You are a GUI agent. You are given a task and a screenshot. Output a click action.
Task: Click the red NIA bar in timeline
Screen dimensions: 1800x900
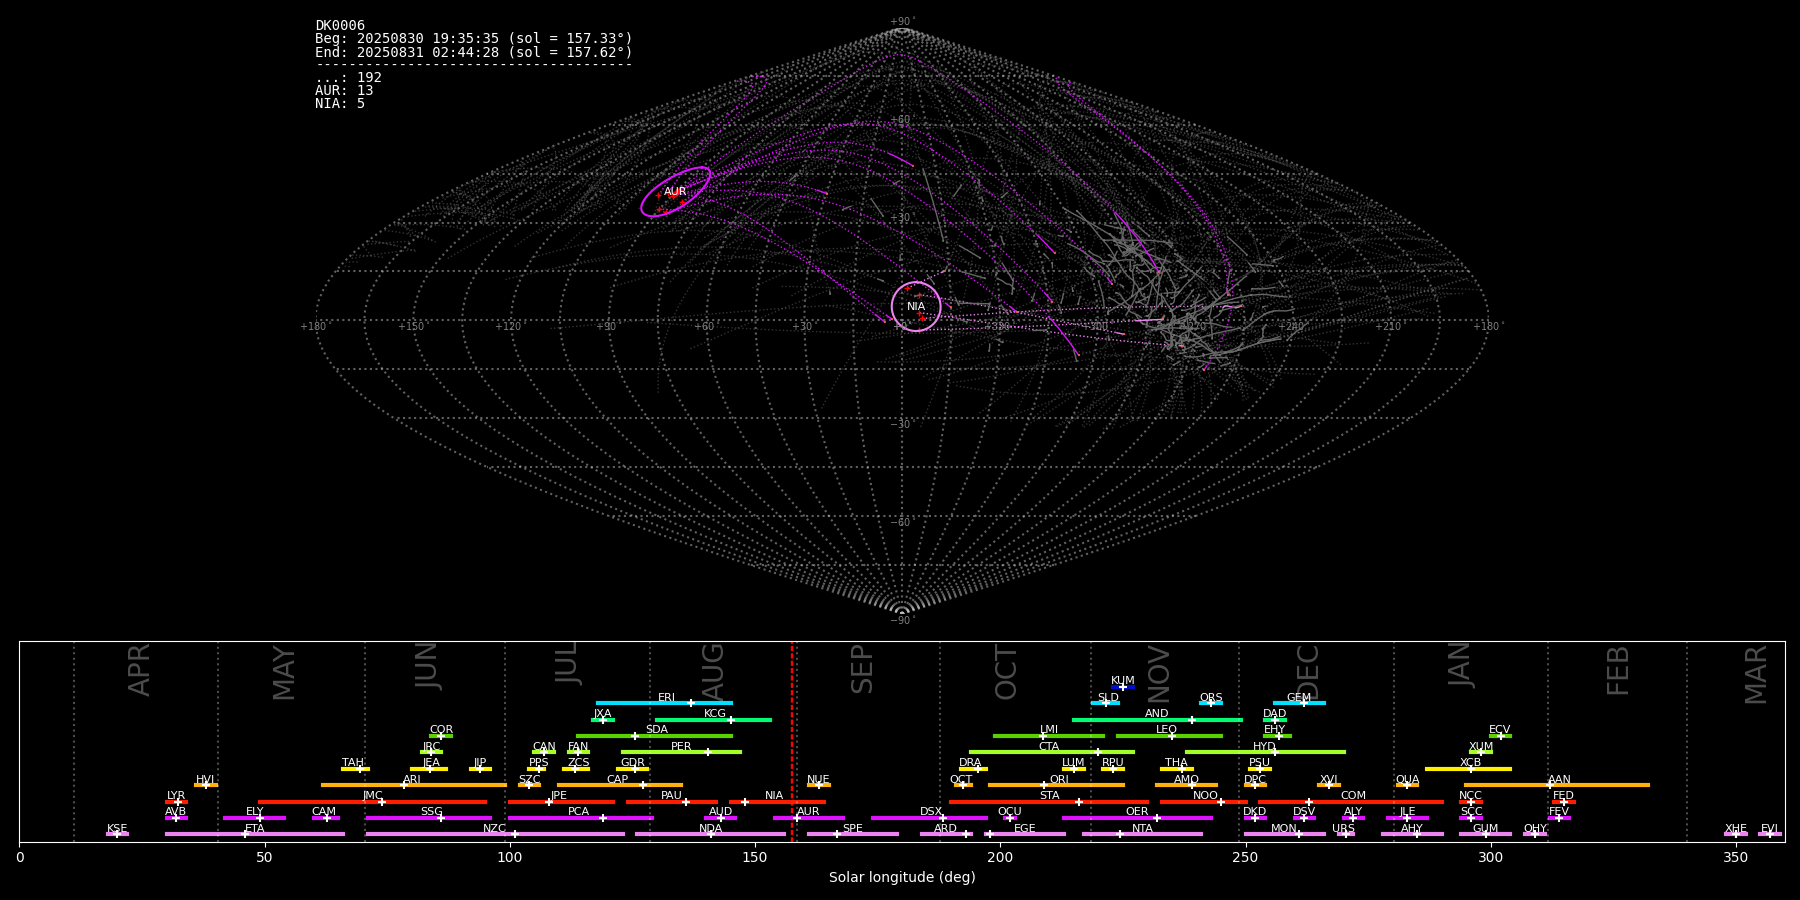coord(777,802)
